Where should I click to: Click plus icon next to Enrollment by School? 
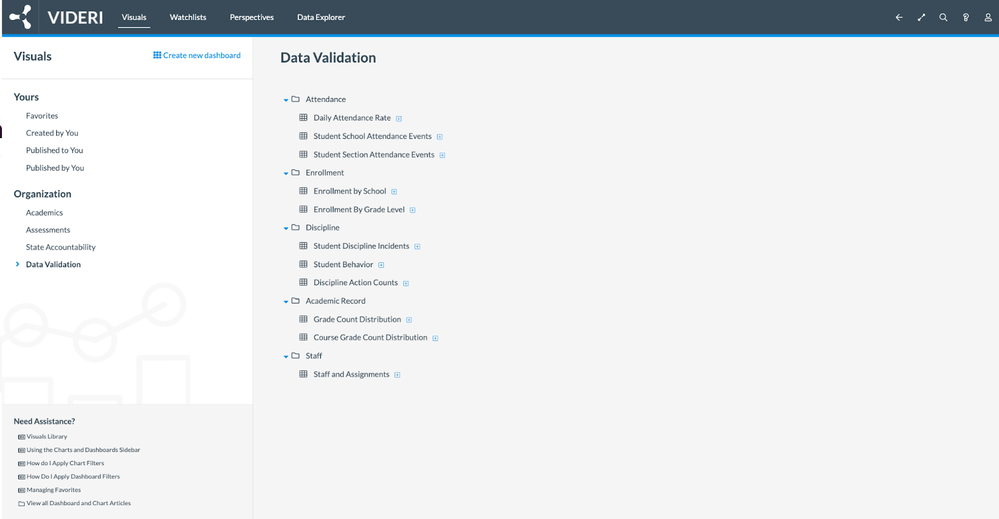(394, 192)
